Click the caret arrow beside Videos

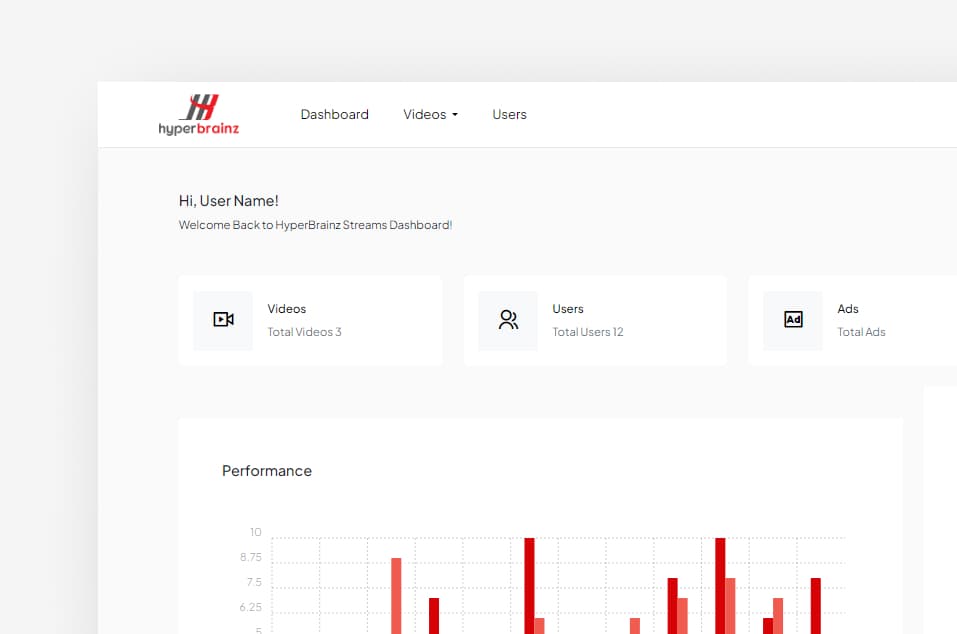pos(455,115)
